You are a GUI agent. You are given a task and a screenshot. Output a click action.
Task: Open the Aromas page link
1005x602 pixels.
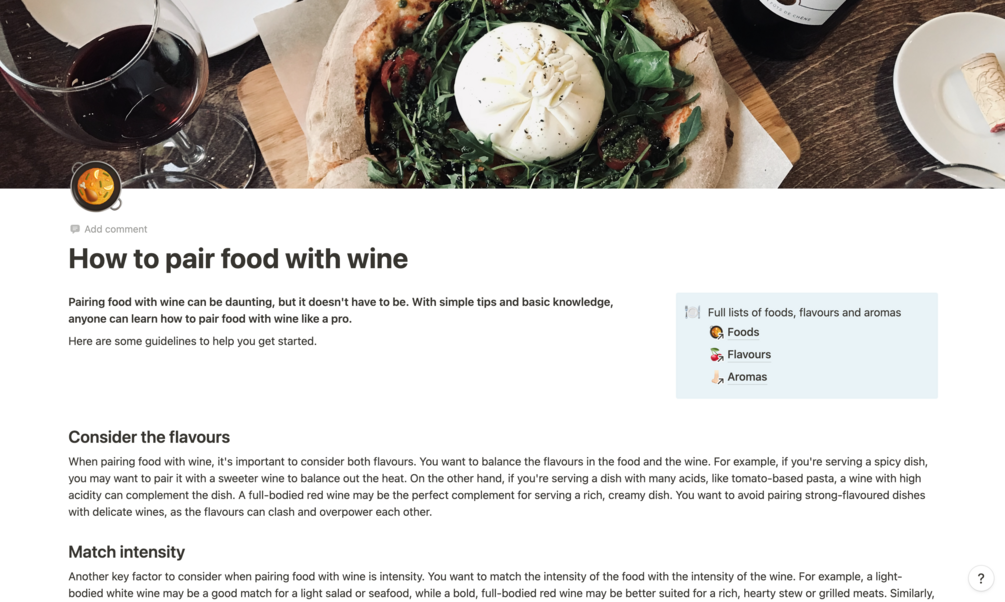pyautogui.click(x=747, y=377)
